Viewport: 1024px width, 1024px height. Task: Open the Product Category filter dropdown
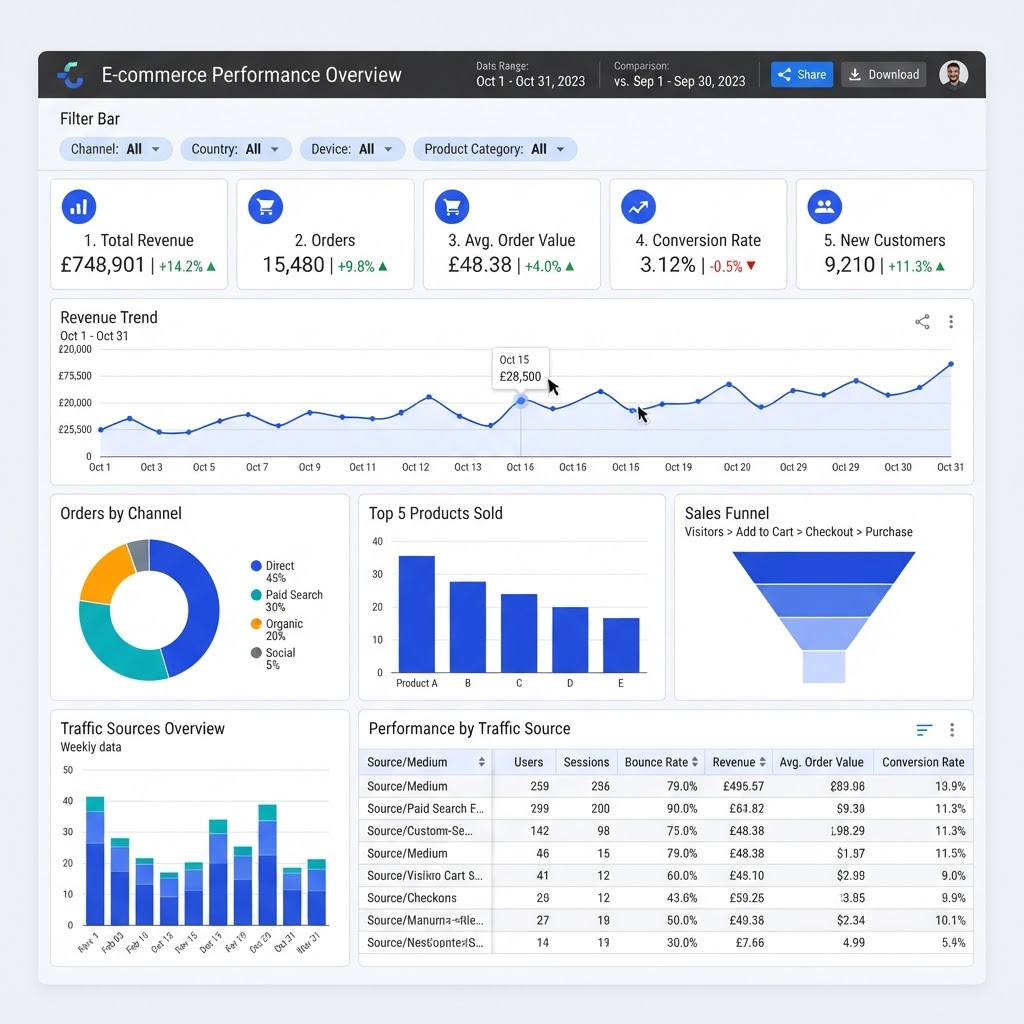tap(495, 149)
